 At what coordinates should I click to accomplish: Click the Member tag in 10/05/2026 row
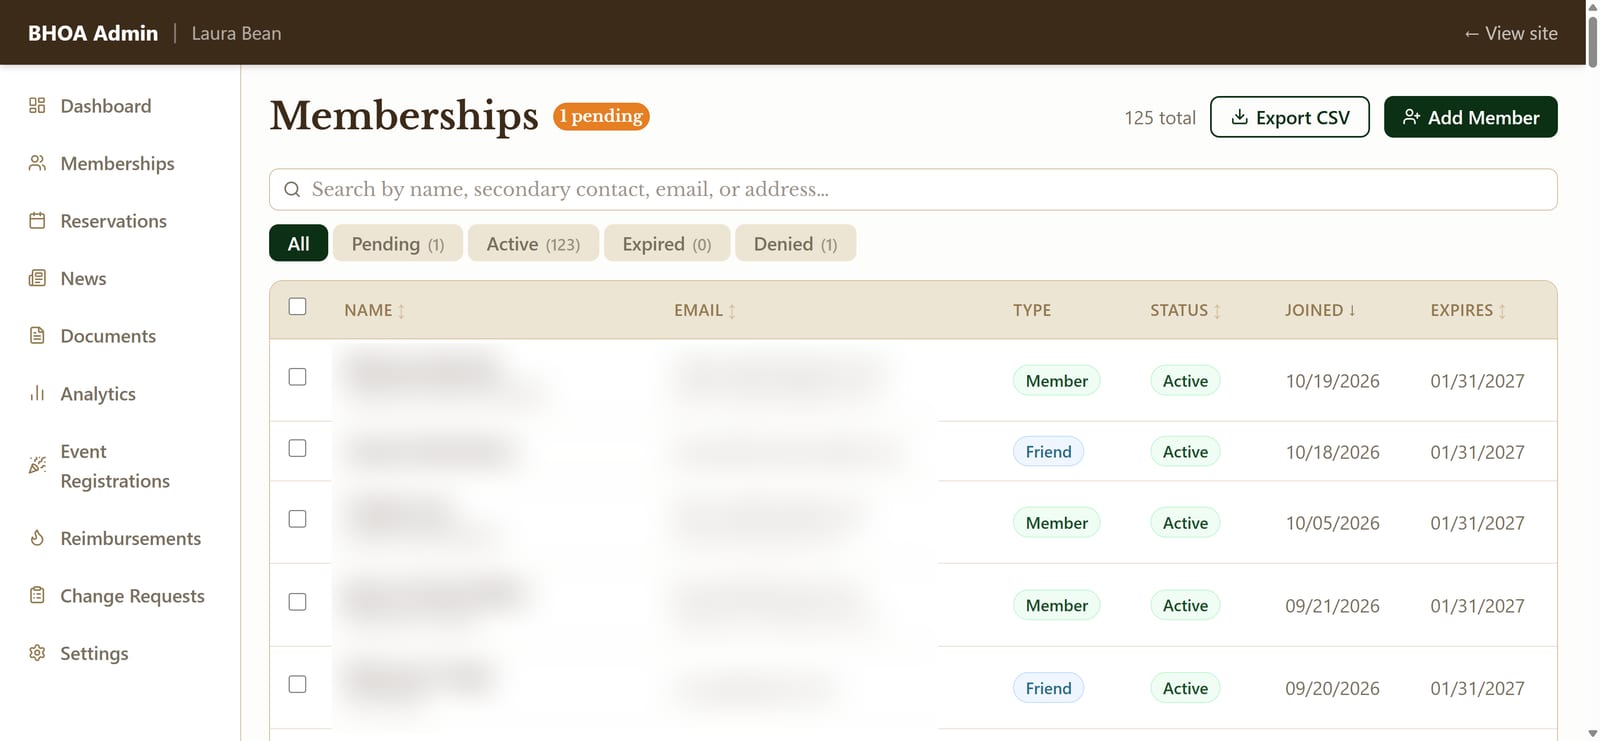[x=1057, y=523]
